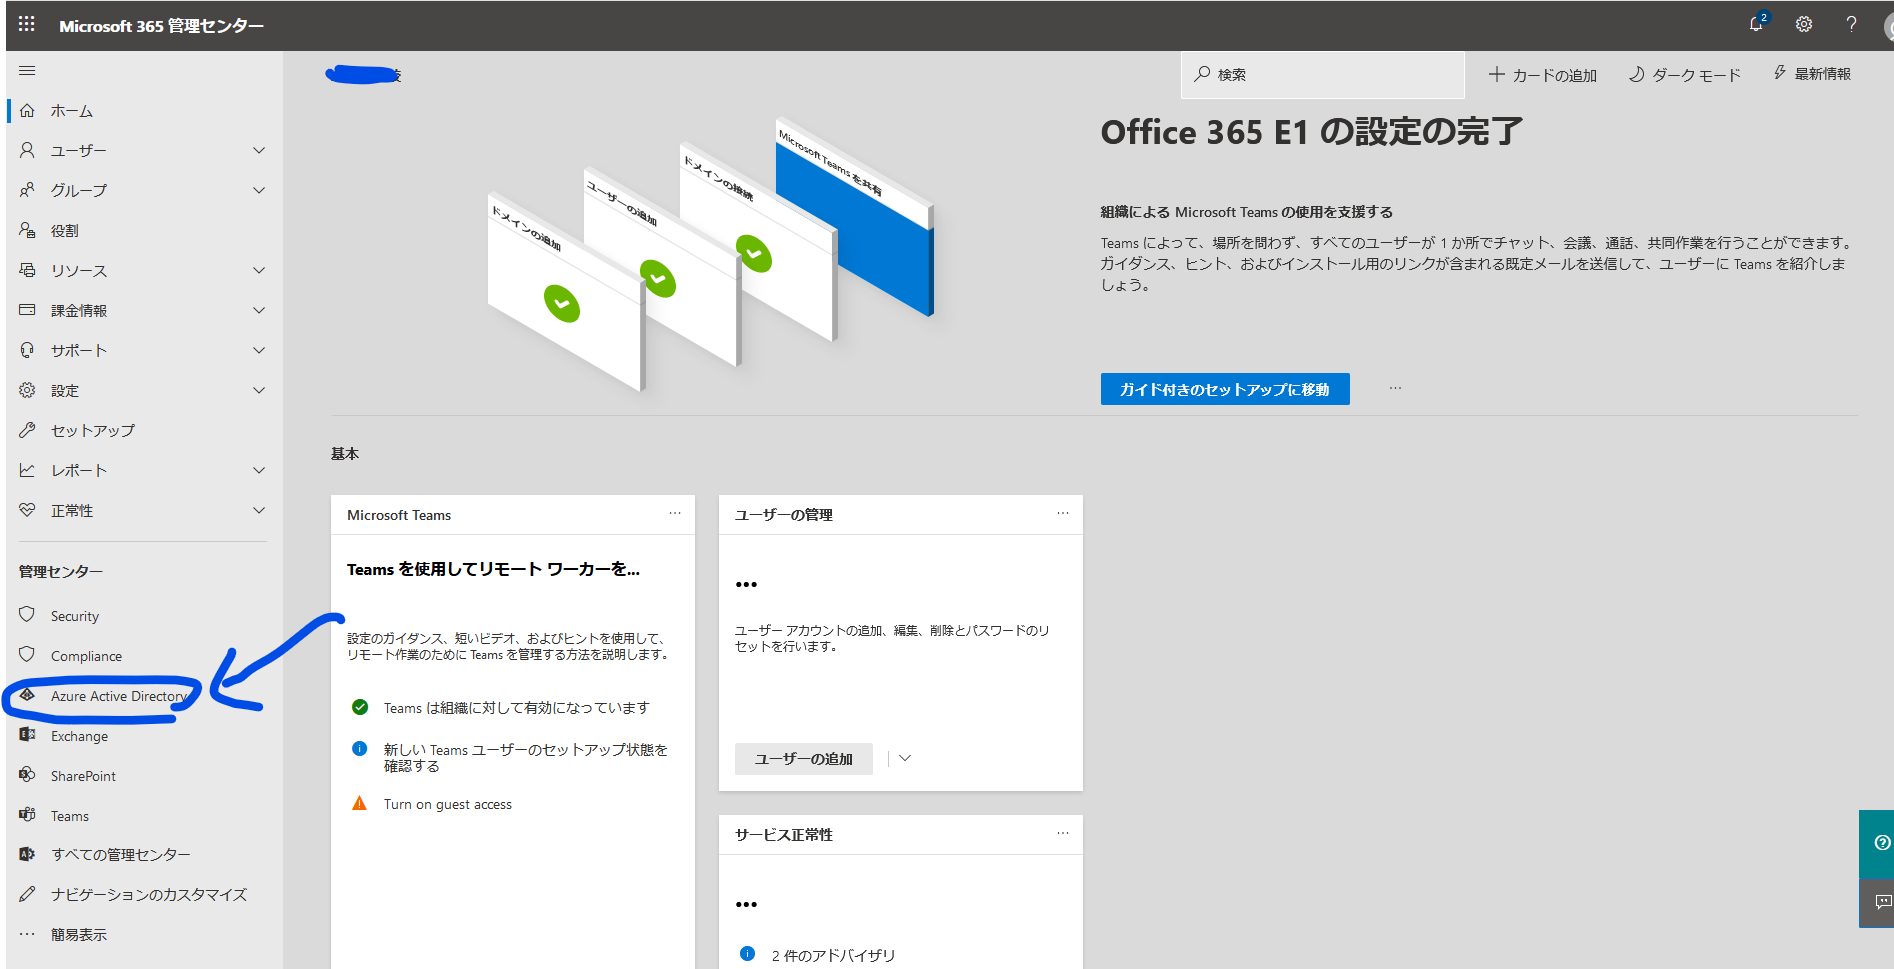
Task: Expand the 設定 menu chevron
Action: (259, 390)
